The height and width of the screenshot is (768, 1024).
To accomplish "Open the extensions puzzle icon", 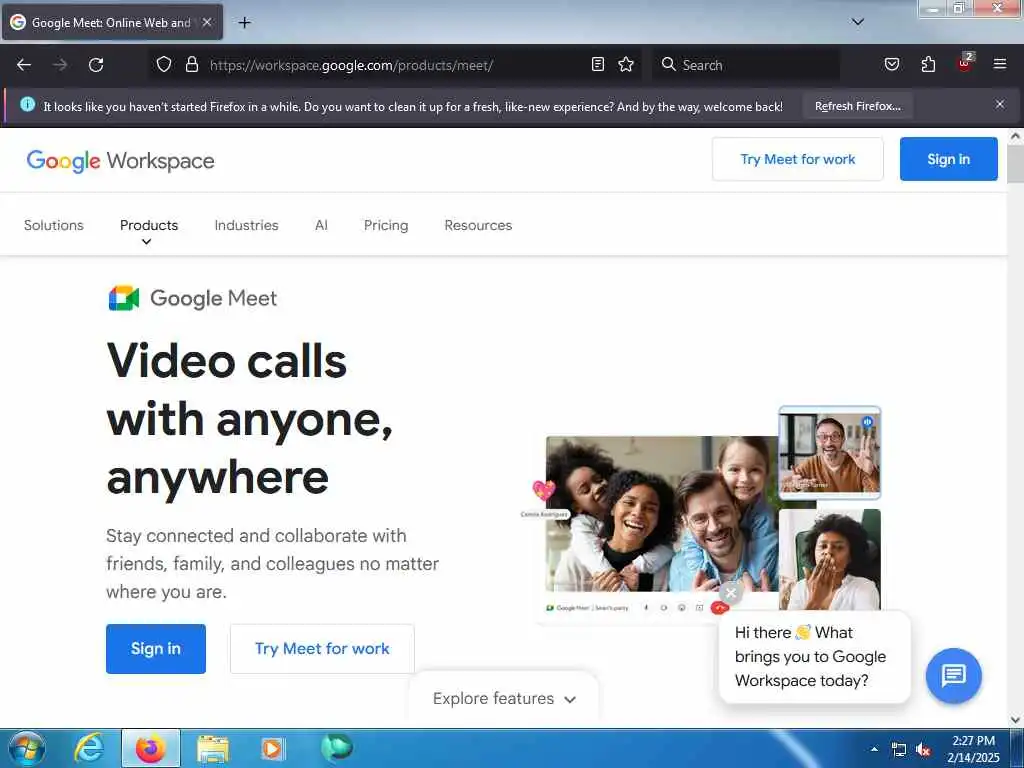I will pos(928,64).
